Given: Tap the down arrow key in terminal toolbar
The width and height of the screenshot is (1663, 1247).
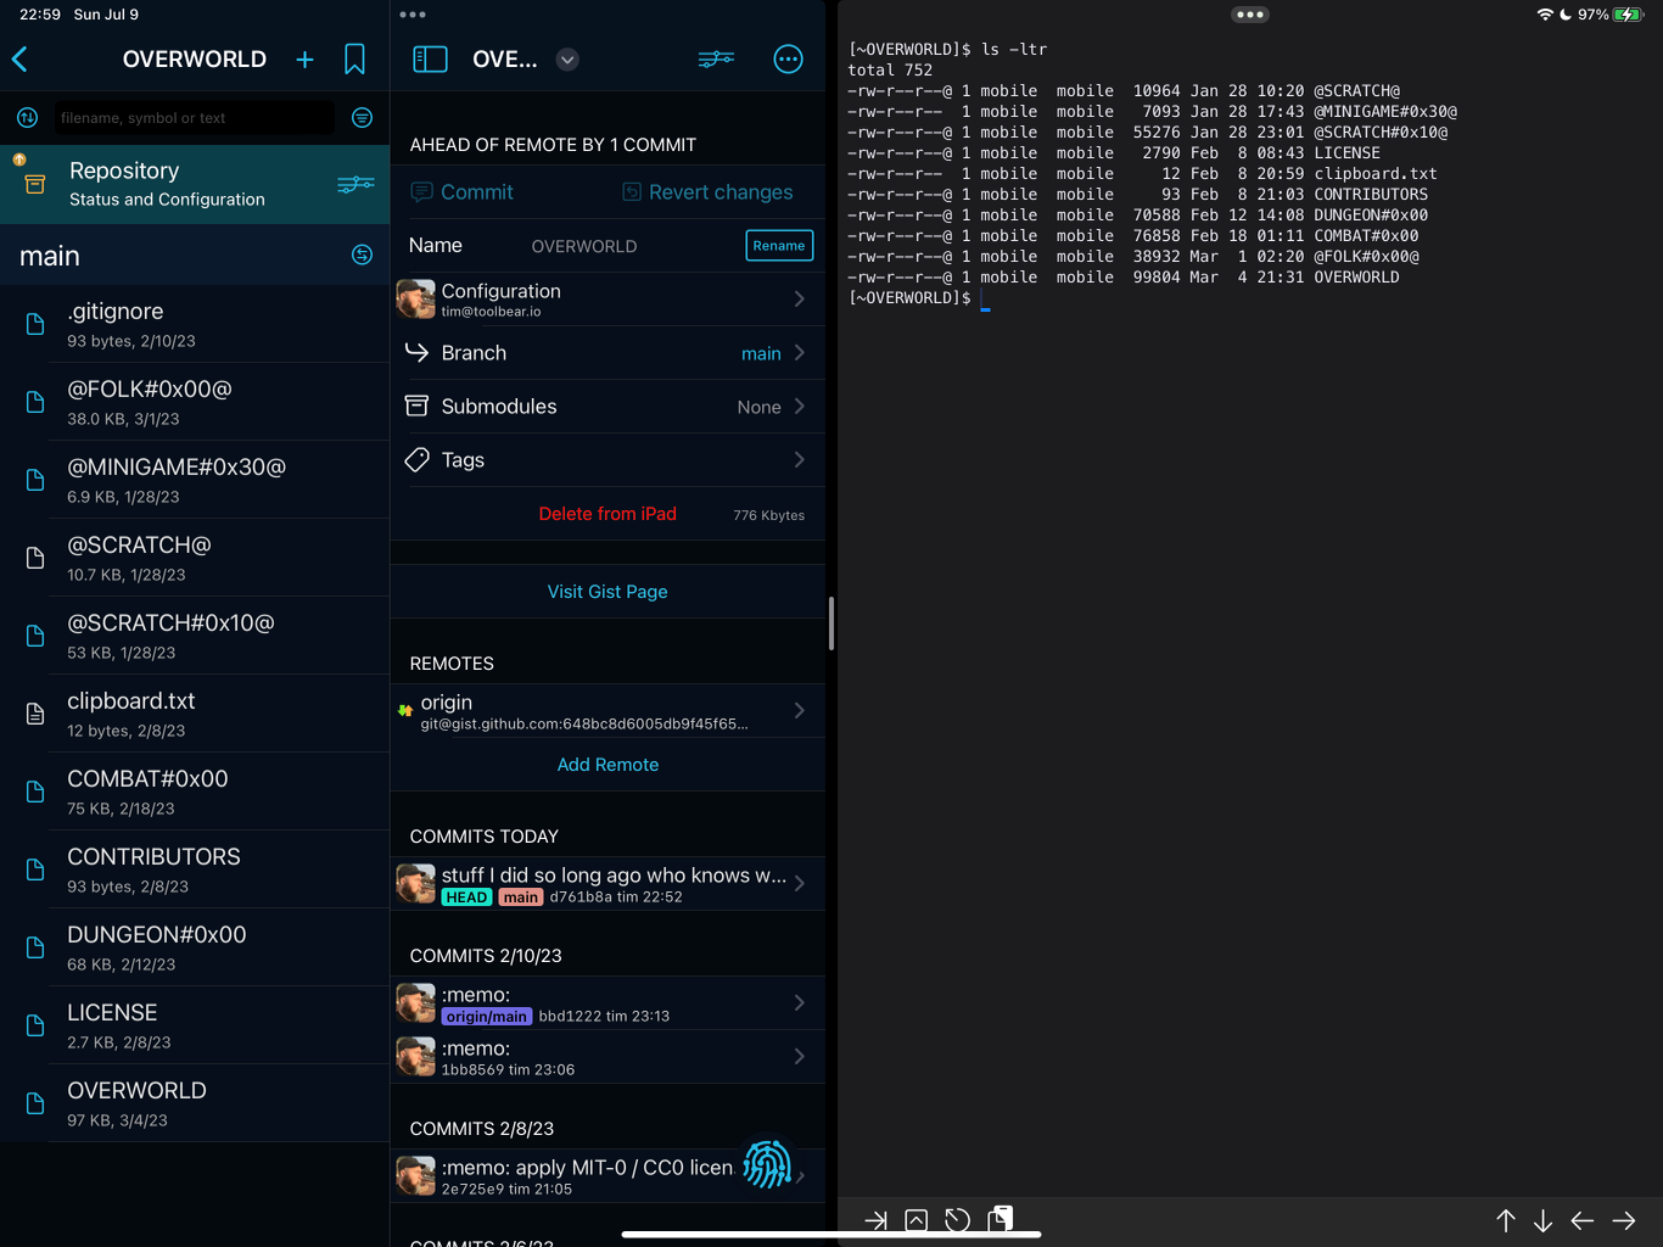Looking at the screenshot, I should click(x=1543, y=1220).
